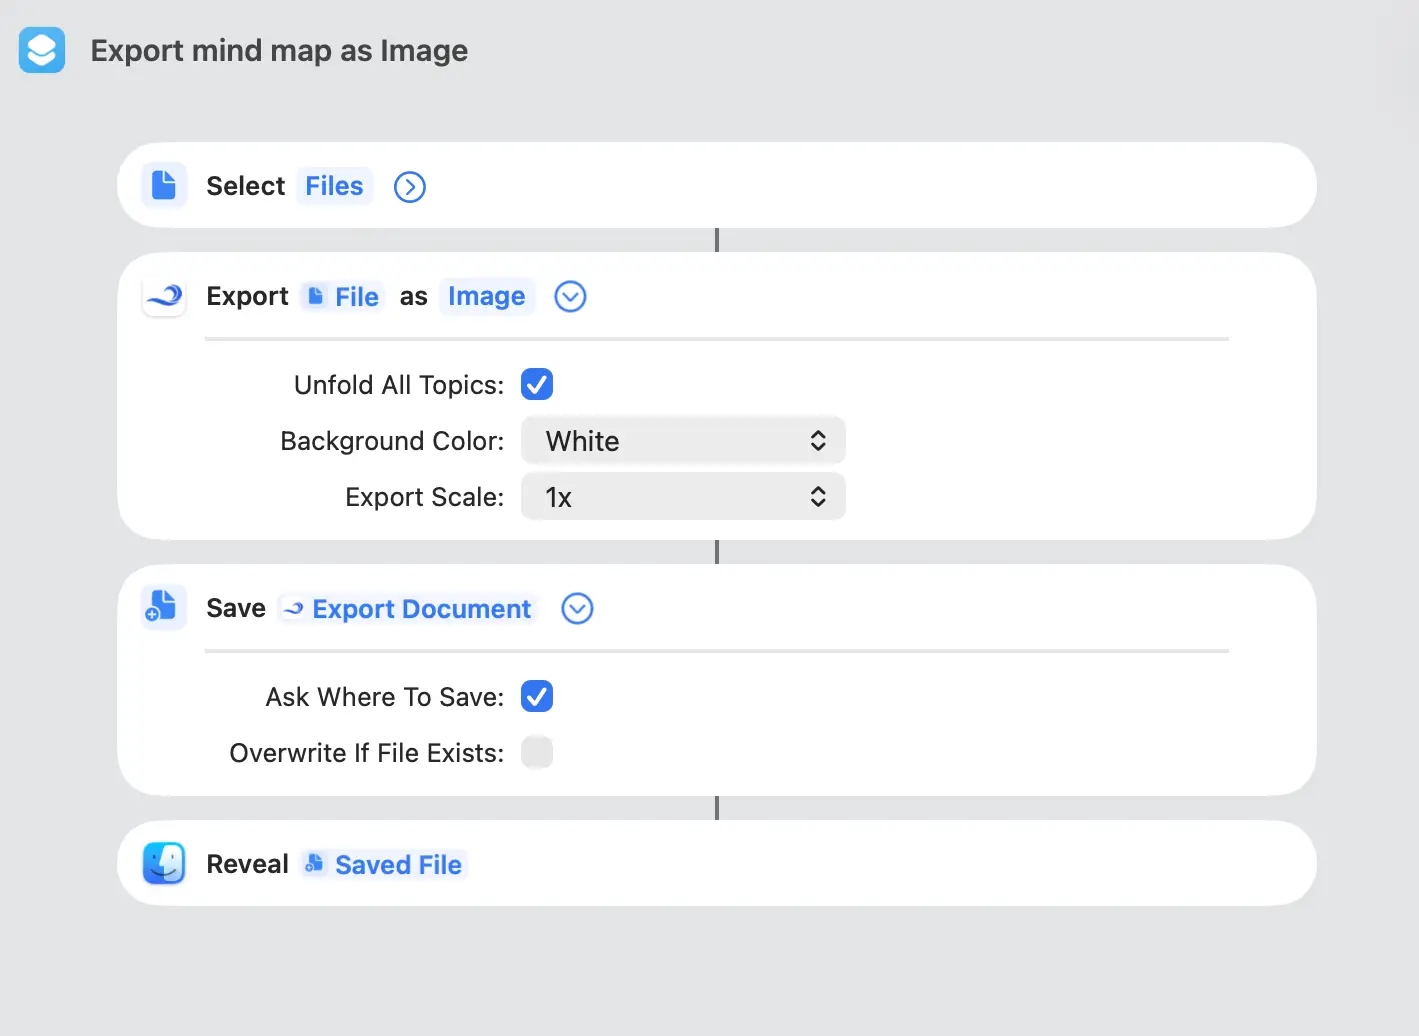The image size is (1419, 1036).
Task: Click the circular arrow button after Files
Action: 409,186
